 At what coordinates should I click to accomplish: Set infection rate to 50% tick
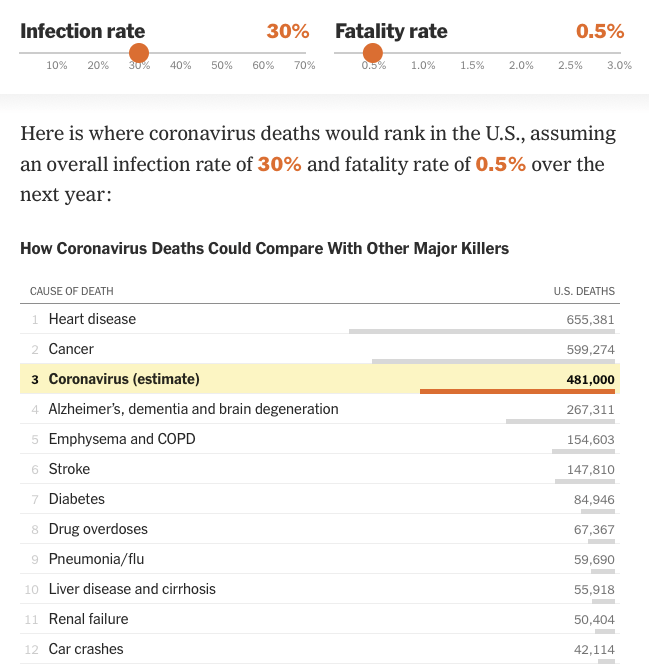click(x=222, y=53)
